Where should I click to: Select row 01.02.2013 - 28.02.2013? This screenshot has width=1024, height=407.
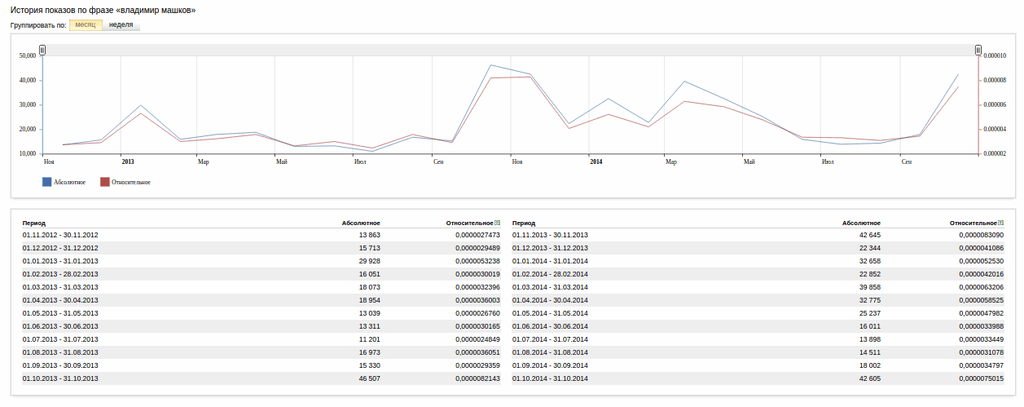click(x=261, y=274)
